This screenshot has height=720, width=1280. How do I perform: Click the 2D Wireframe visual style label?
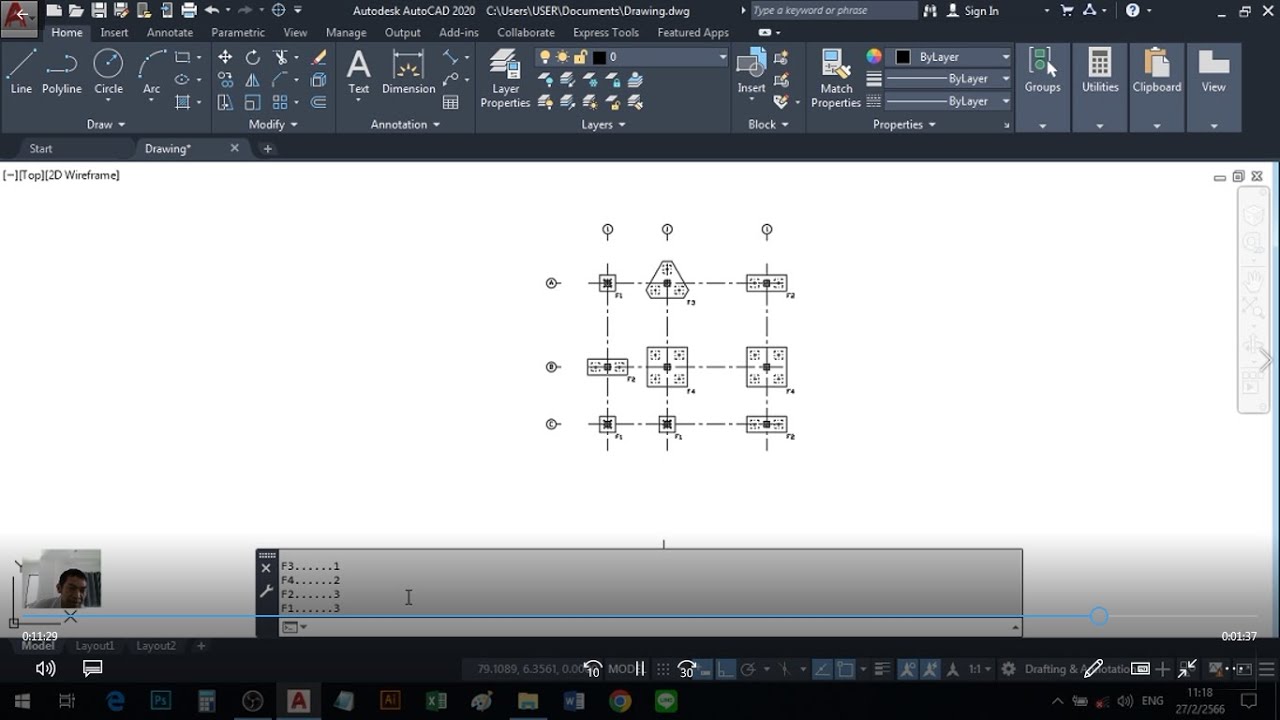click(82, 175)
